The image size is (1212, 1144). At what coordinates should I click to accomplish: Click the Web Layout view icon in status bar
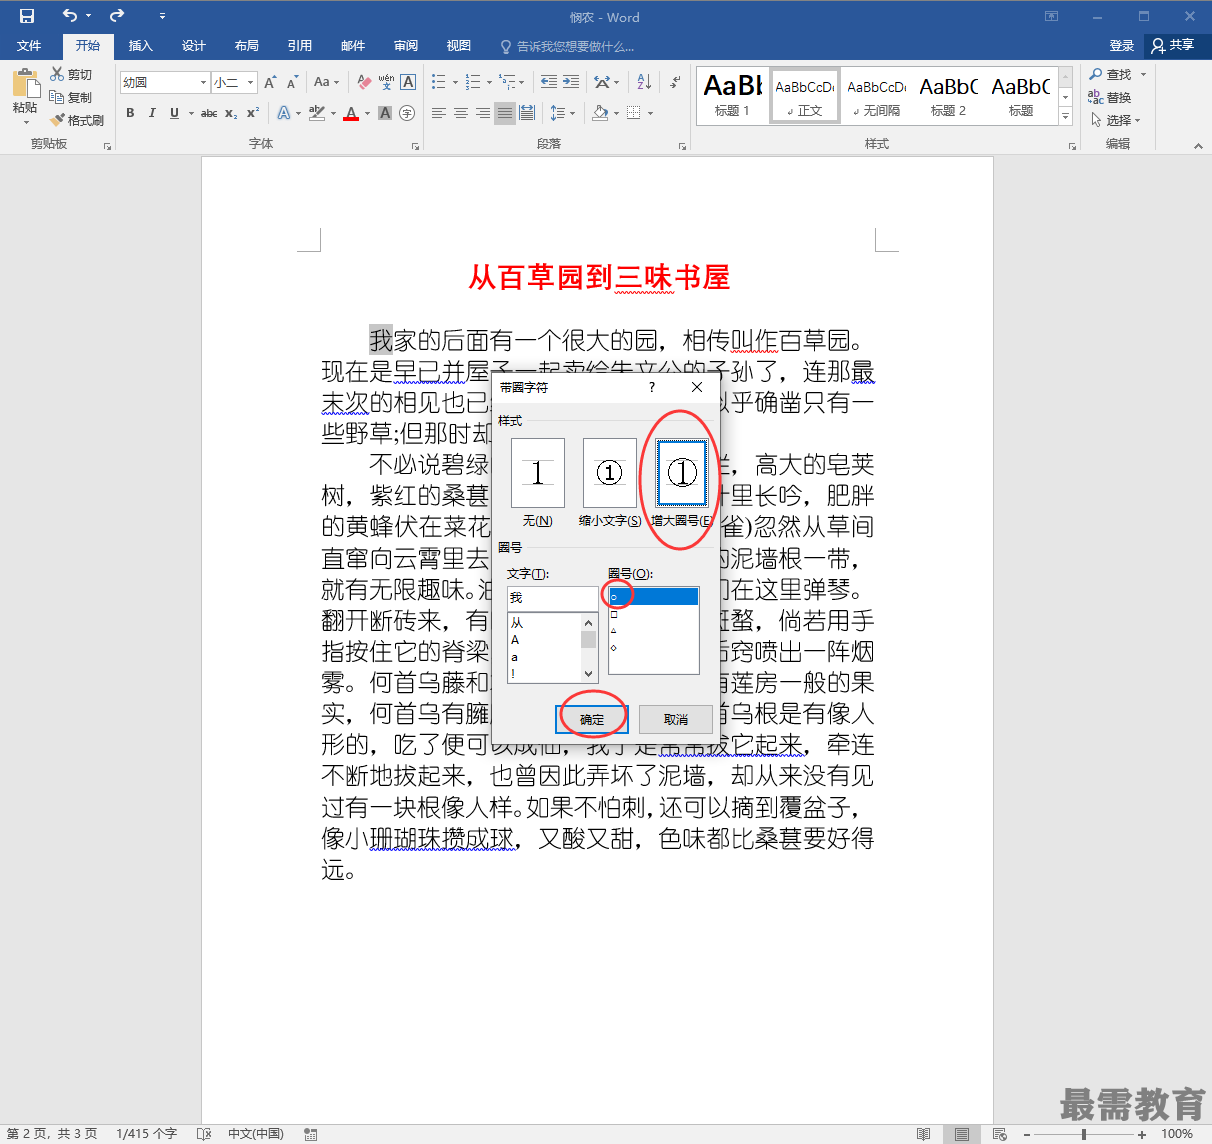(x=999, y=1134)
